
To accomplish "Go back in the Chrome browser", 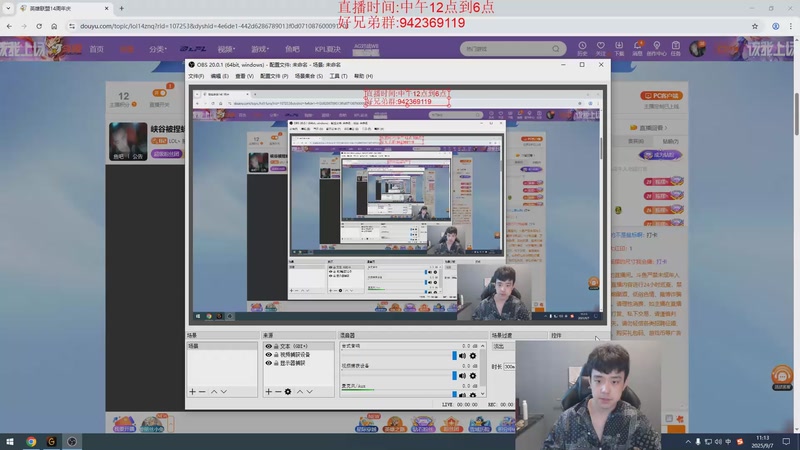I will [x=9, y=26].
